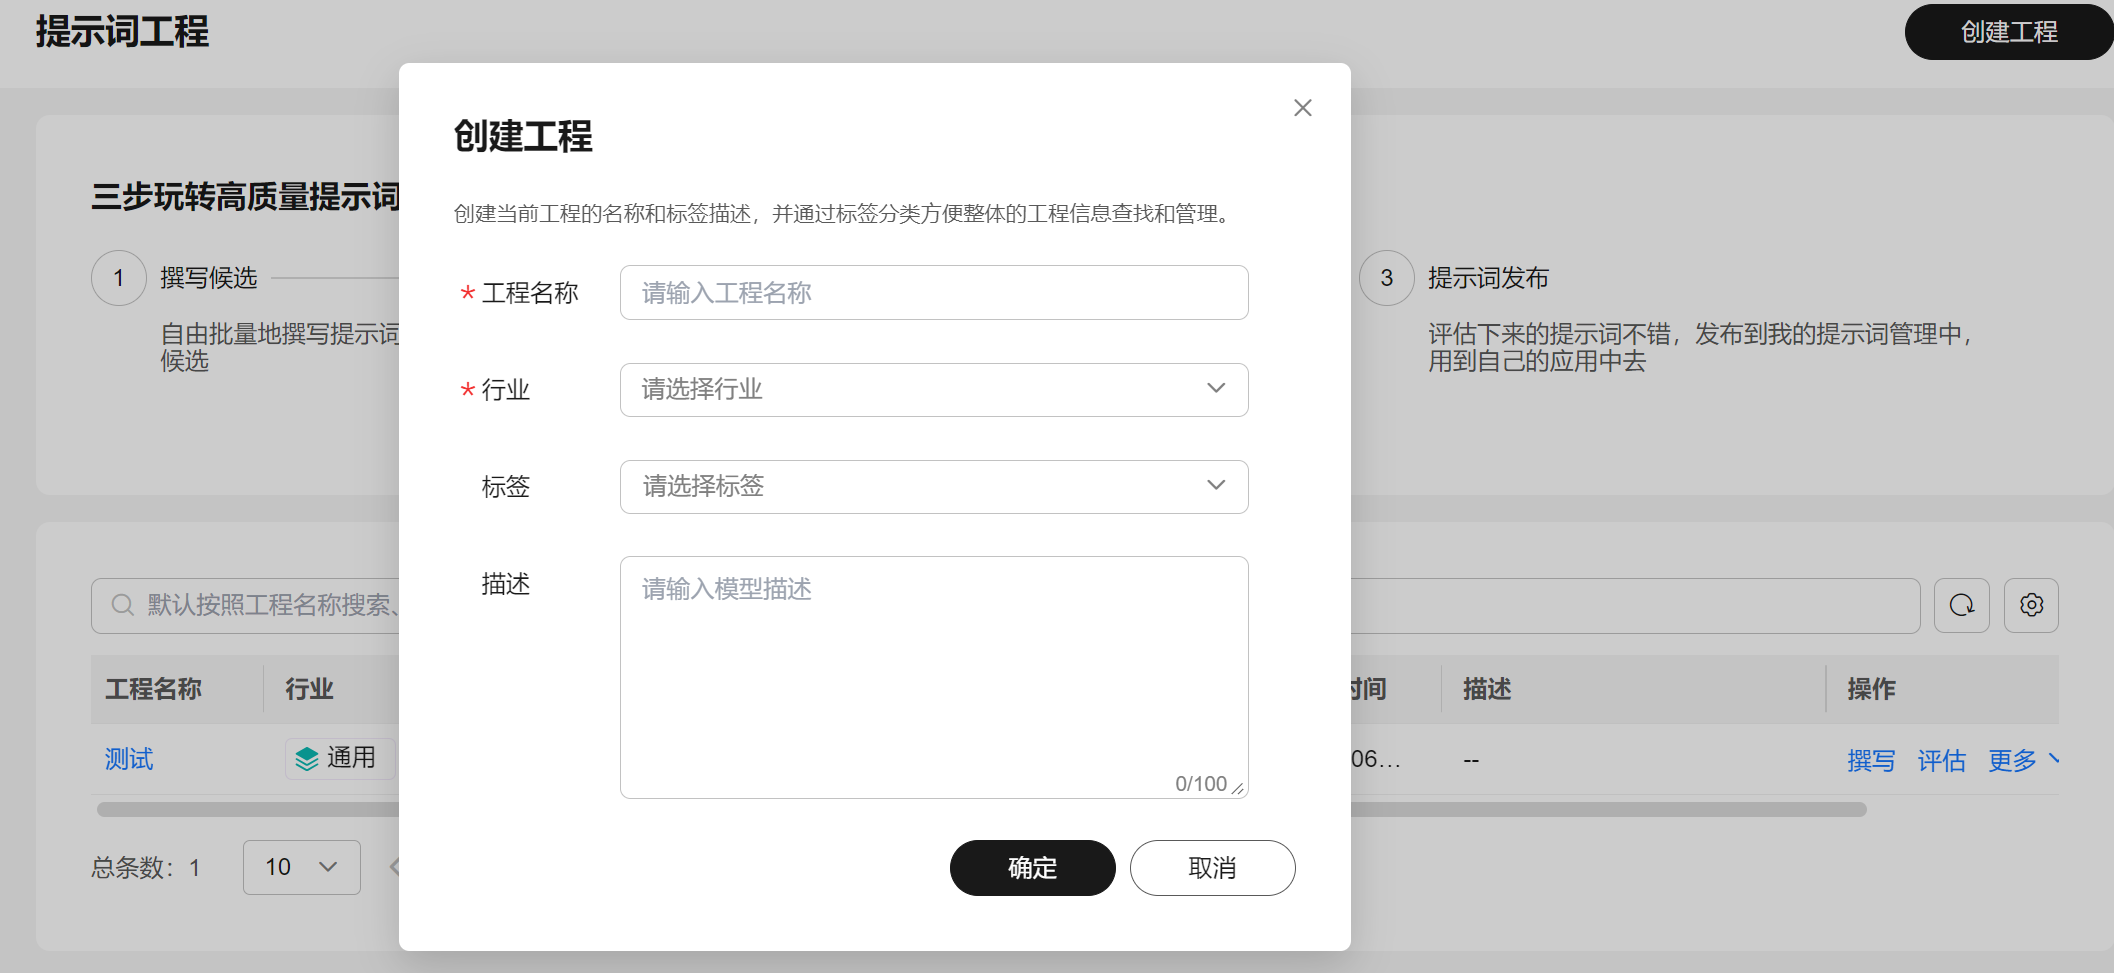2114x973 pixels.
Task: Expand the 请选择行业 dropdown
Action: click(x=933, y=389)
